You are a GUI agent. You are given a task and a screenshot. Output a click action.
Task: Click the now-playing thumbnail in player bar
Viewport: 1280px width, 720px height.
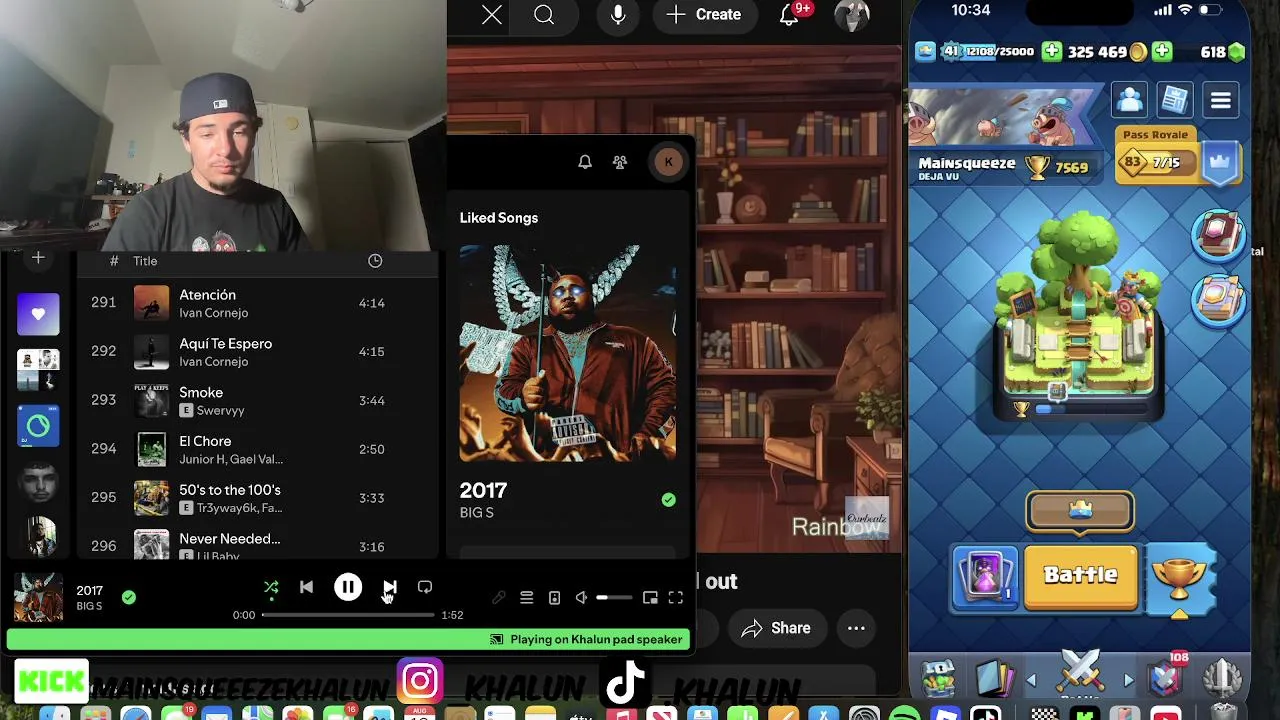click(x=38, y=597)
